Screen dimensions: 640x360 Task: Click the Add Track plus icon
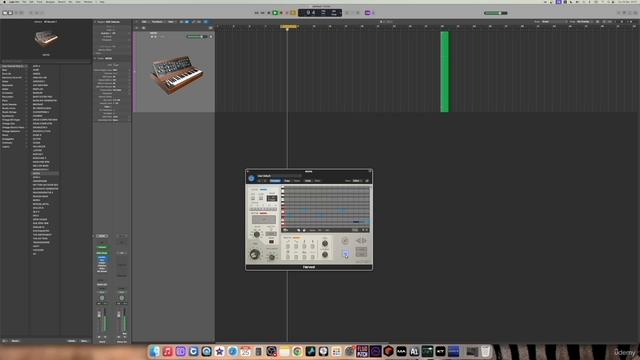tap(136, 28)
